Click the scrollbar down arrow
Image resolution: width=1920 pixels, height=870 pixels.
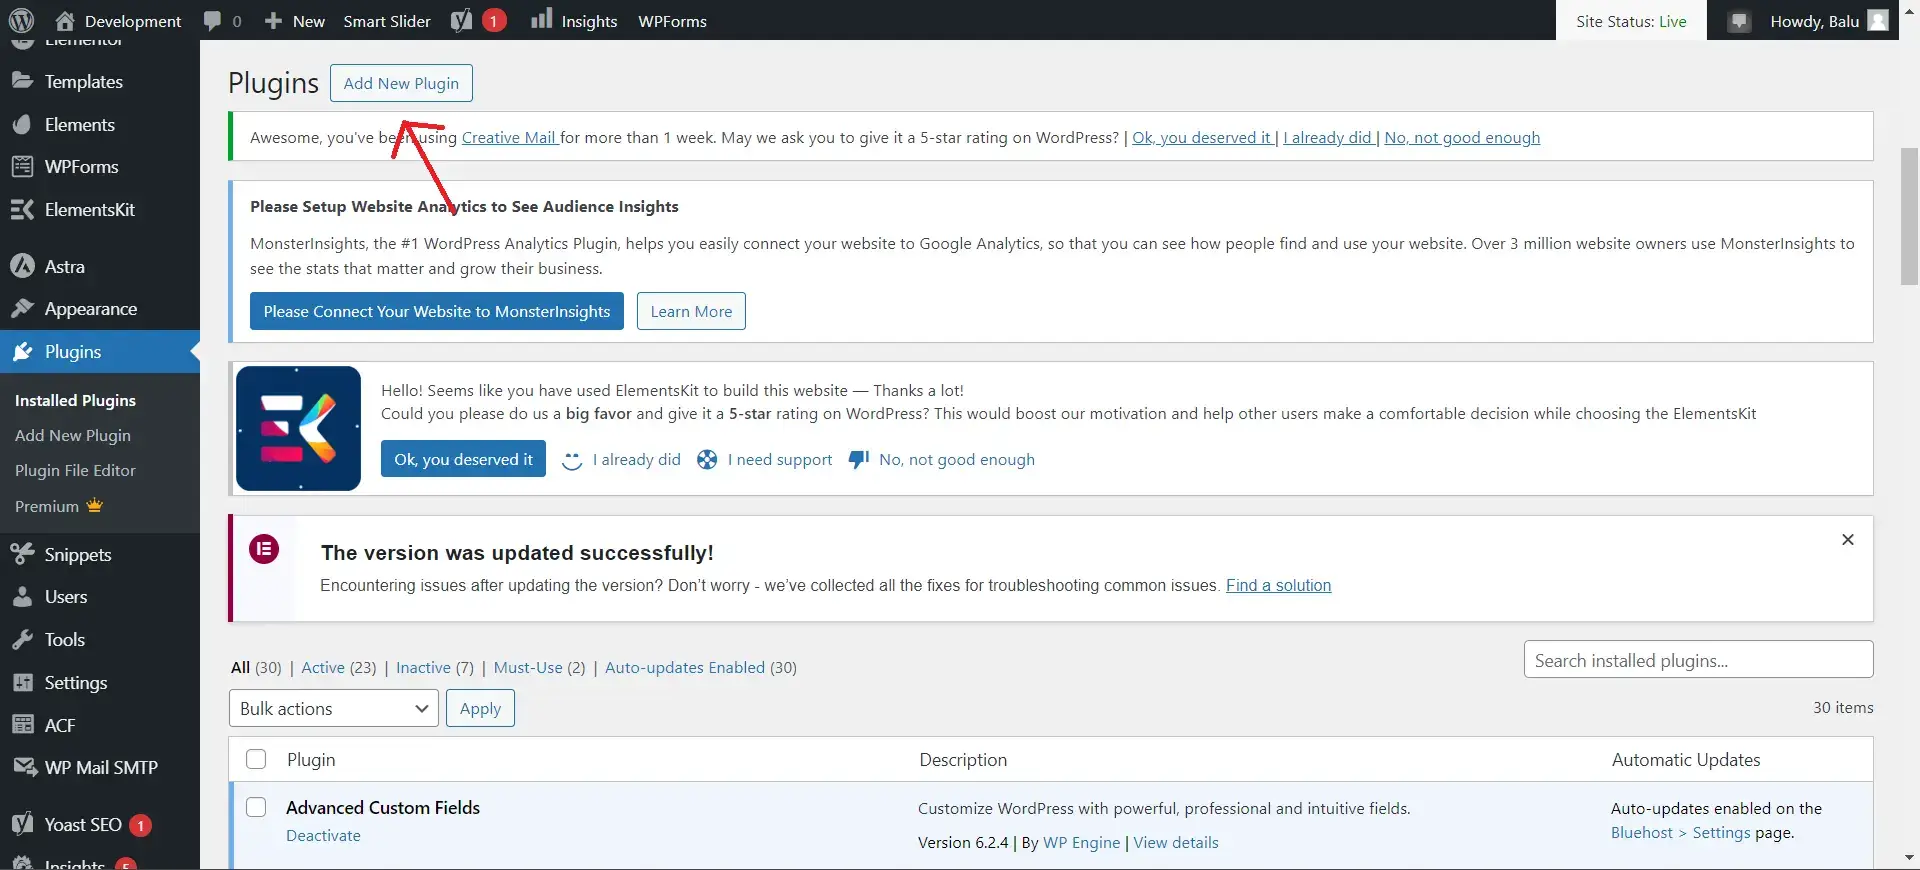click(1909, 858)
